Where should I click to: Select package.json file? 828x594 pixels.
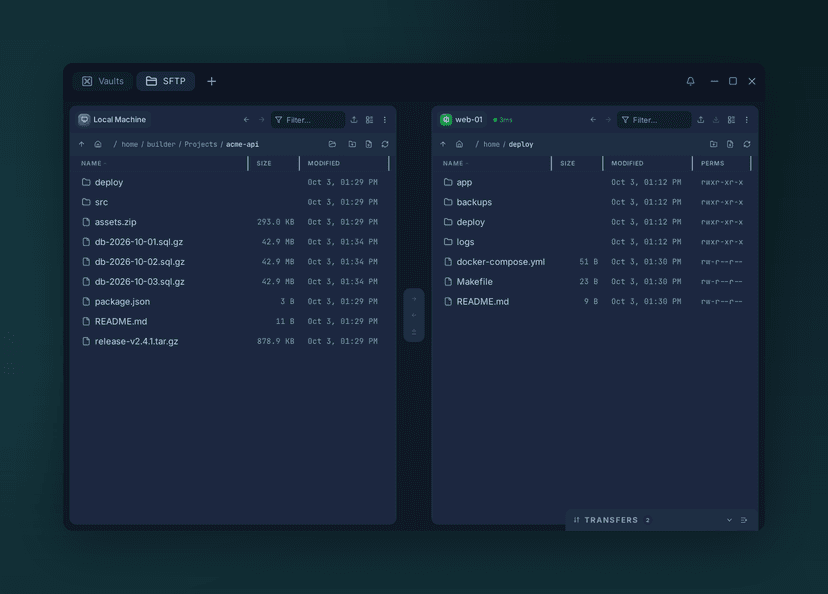[233, 301]
